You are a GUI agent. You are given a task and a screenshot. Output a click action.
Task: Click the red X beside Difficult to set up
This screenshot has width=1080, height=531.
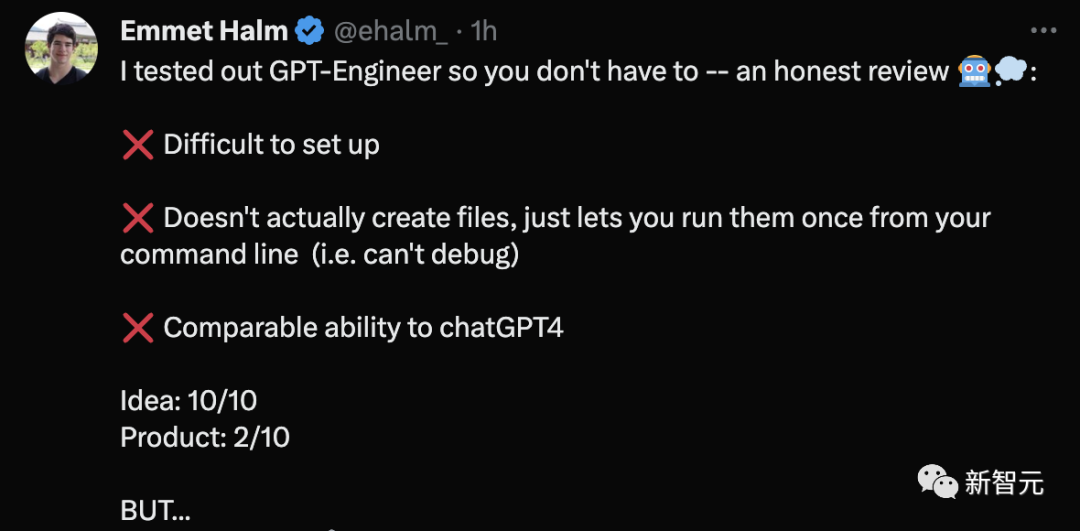(x=138, y=145)
